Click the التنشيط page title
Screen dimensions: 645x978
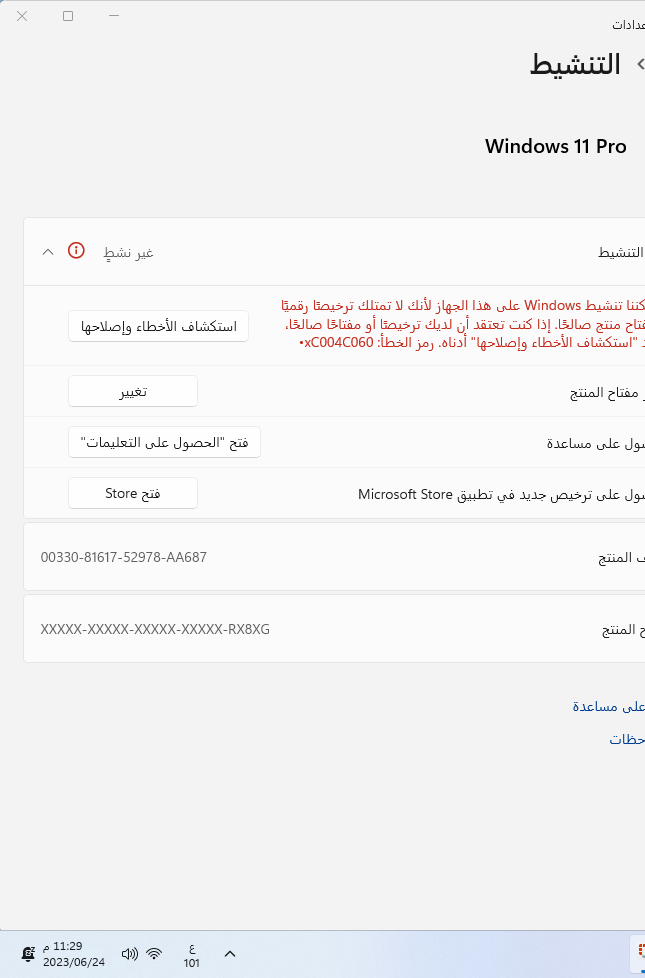coord(575,64)
